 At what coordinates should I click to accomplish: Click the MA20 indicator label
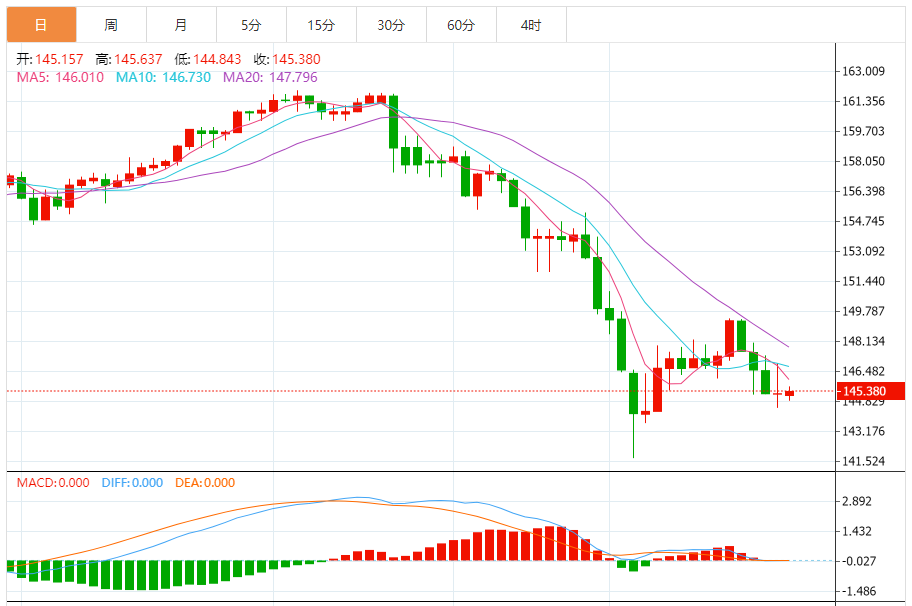click(x=270, y=77)
